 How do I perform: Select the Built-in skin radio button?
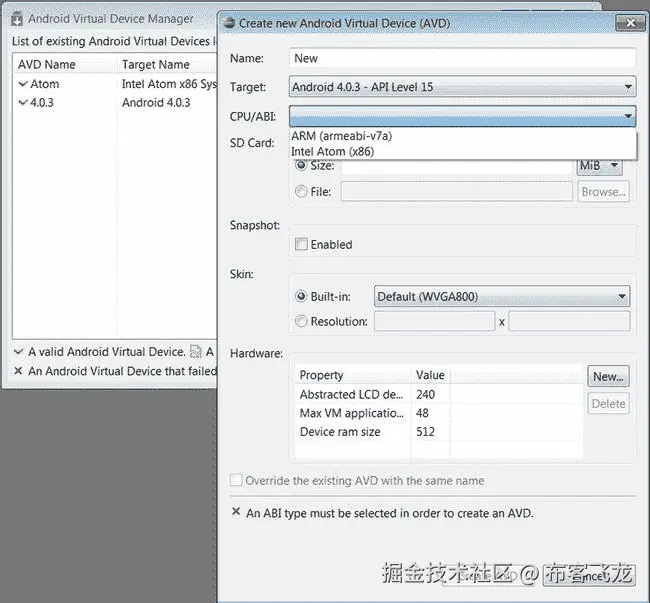pos(301,296)
